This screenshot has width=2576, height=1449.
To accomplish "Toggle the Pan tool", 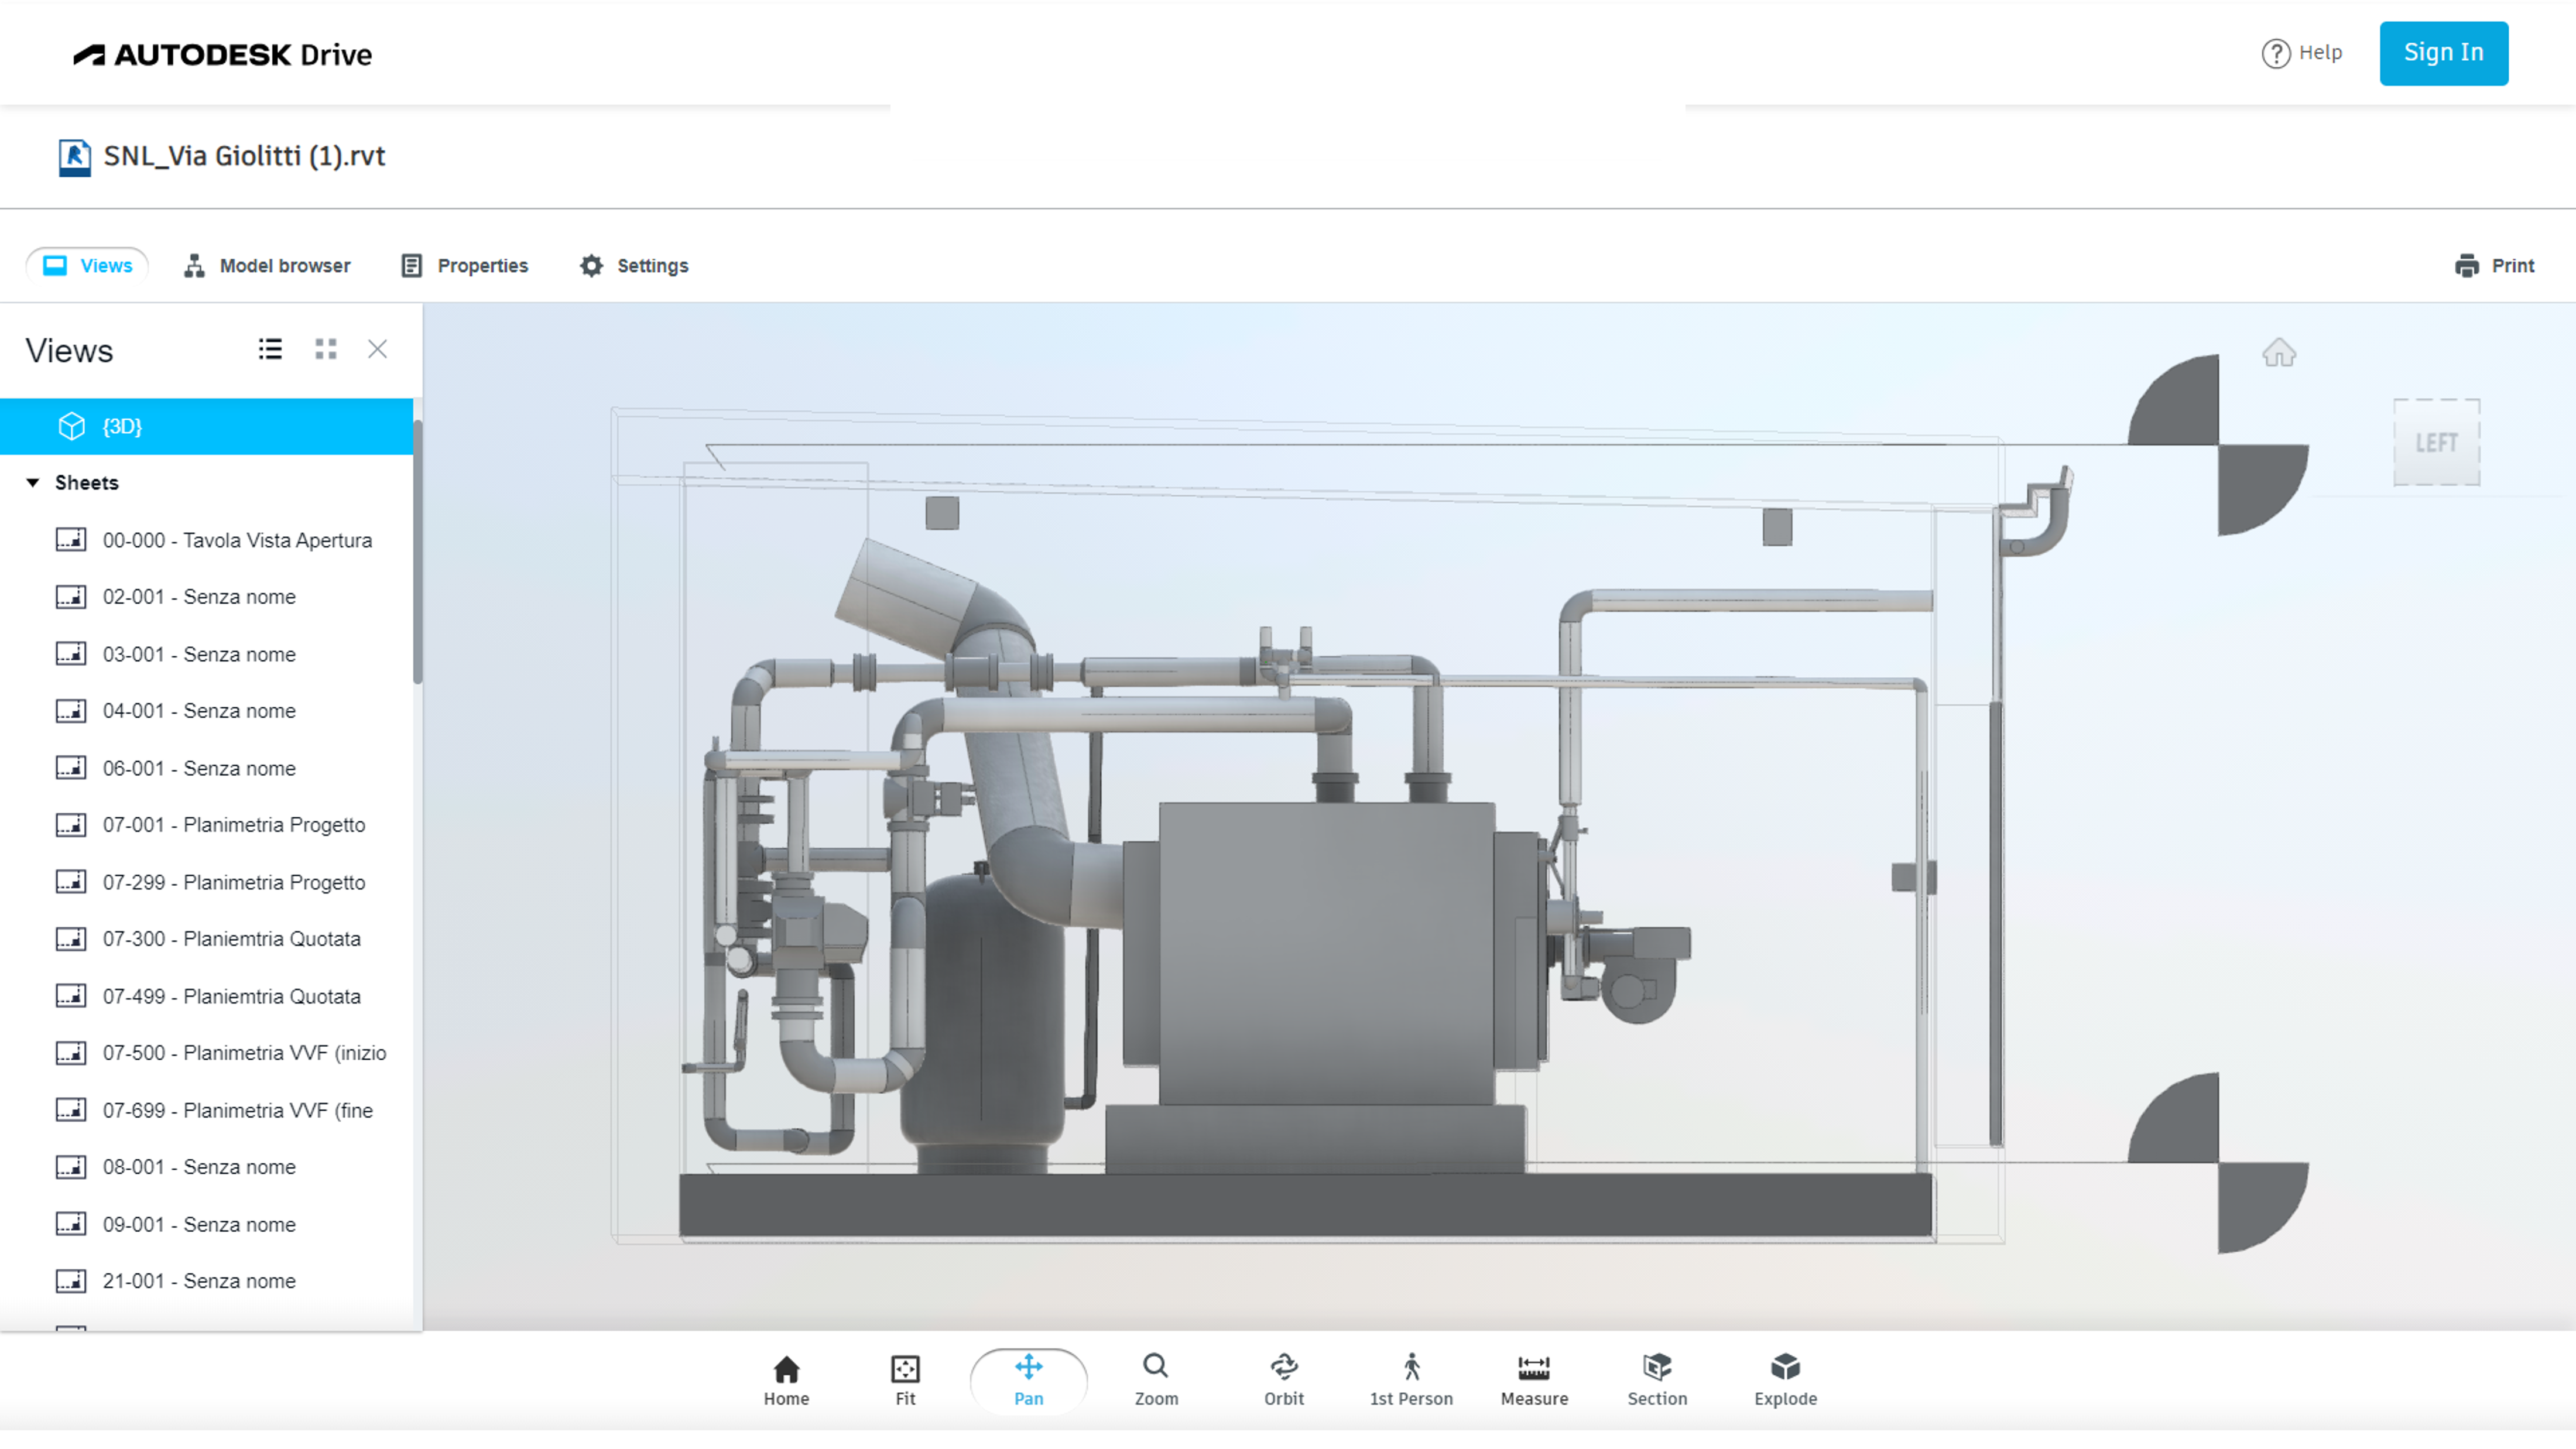I will [x=1028, y=1380].
